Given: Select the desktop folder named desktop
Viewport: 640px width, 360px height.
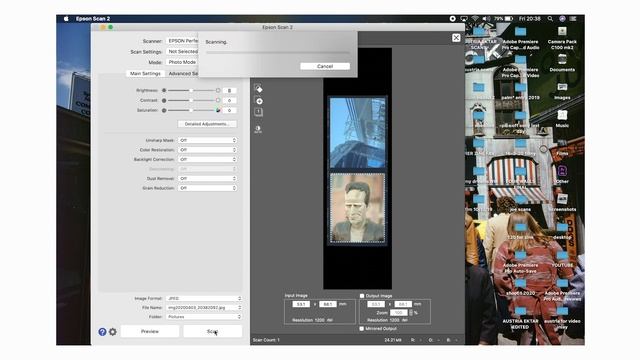Looking at the screenshot, I should pyautogui.click(x=562, y=231).
